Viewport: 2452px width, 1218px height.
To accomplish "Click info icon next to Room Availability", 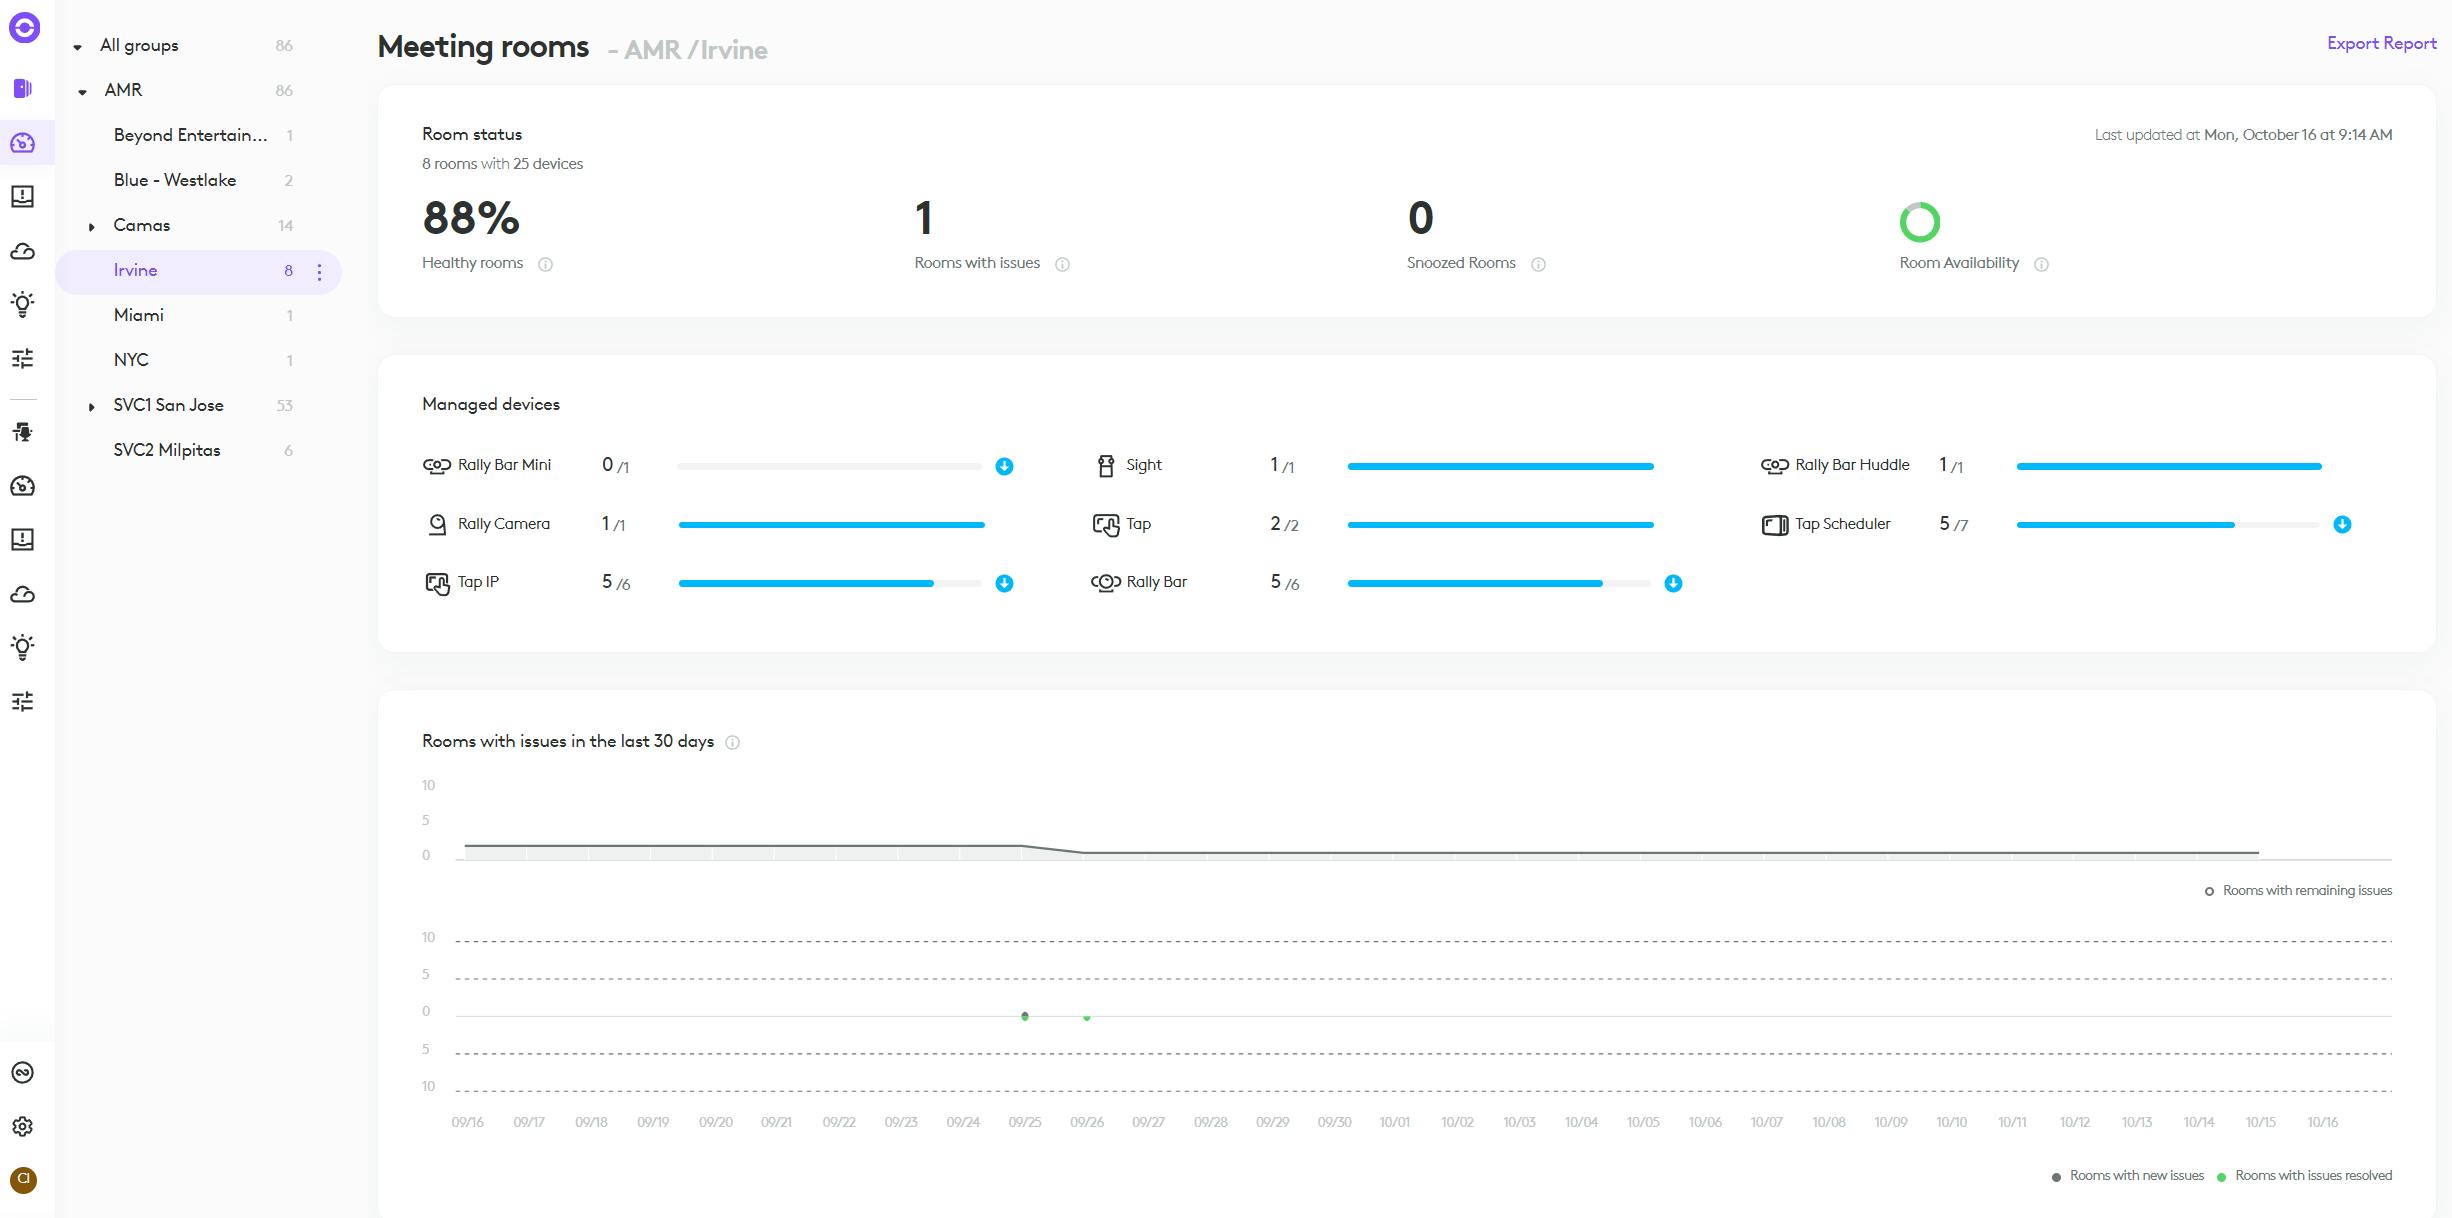I will pyautogui.click(x=2041, y=264).
